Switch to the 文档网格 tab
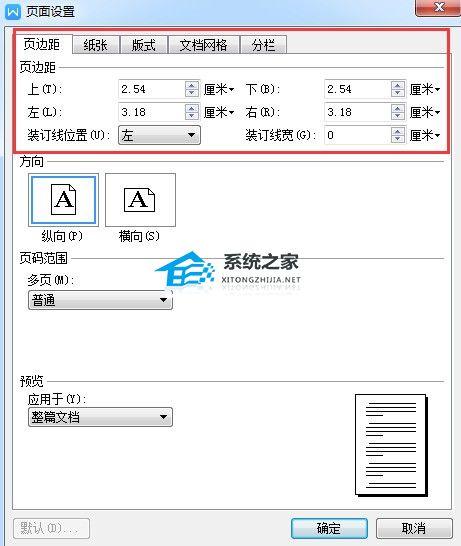The image size is (461, 546). pos(204,45)
